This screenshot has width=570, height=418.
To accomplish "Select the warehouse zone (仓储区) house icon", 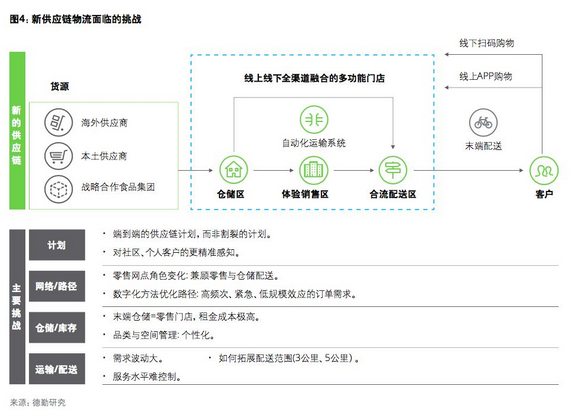I will tap(233, 170).
